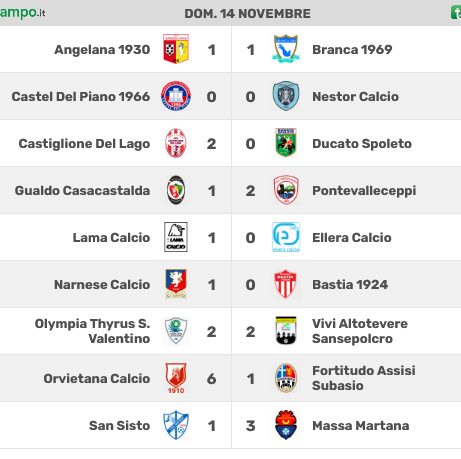Open the Pontevalleceppi team link

coord(364,191)
